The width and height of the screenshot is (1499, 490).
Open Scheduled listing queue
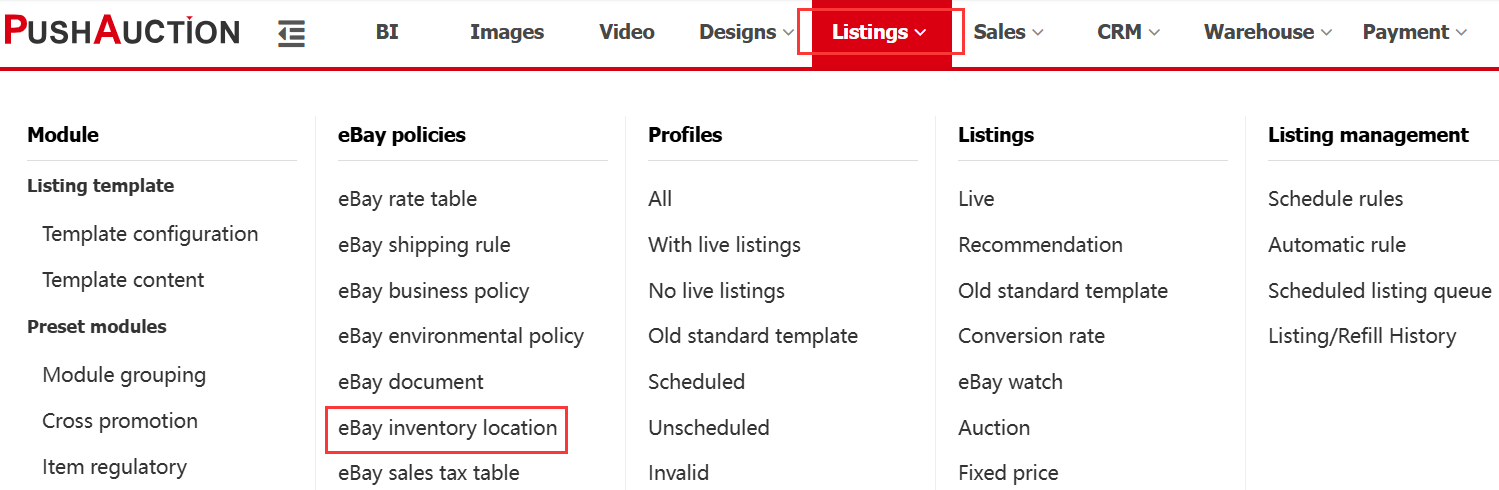[1379, 291]
